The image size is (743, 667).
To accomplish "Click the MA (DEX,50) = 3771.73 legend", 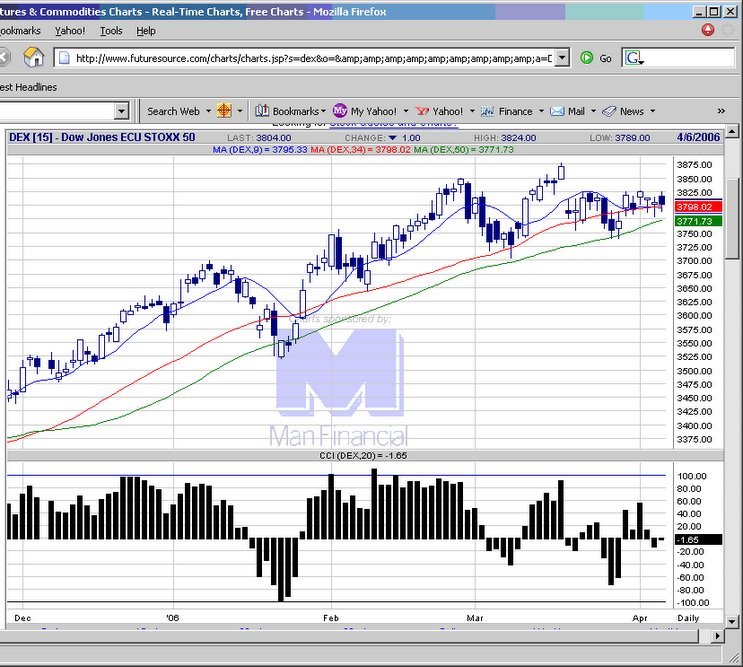I will coord(463,150).
